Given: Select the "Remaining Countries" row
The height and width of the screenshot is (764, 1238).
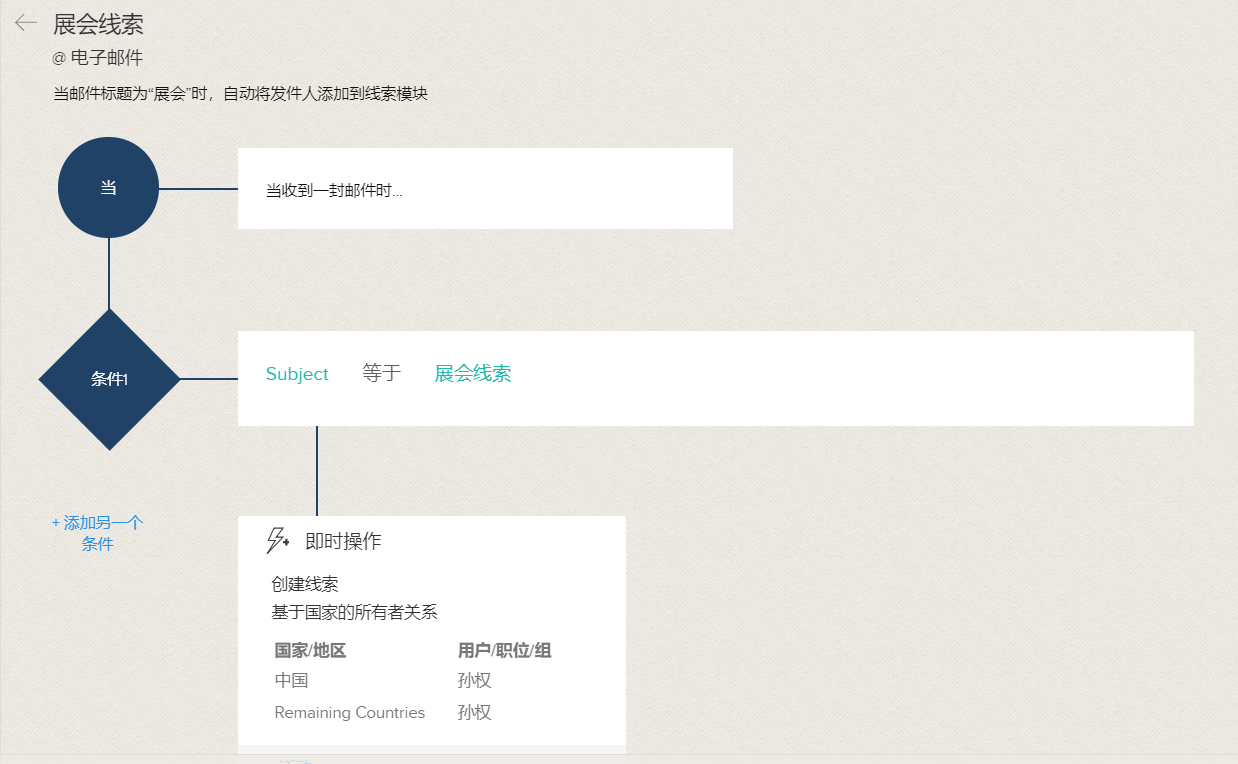Looking at the screenshot, I should 349,713.
